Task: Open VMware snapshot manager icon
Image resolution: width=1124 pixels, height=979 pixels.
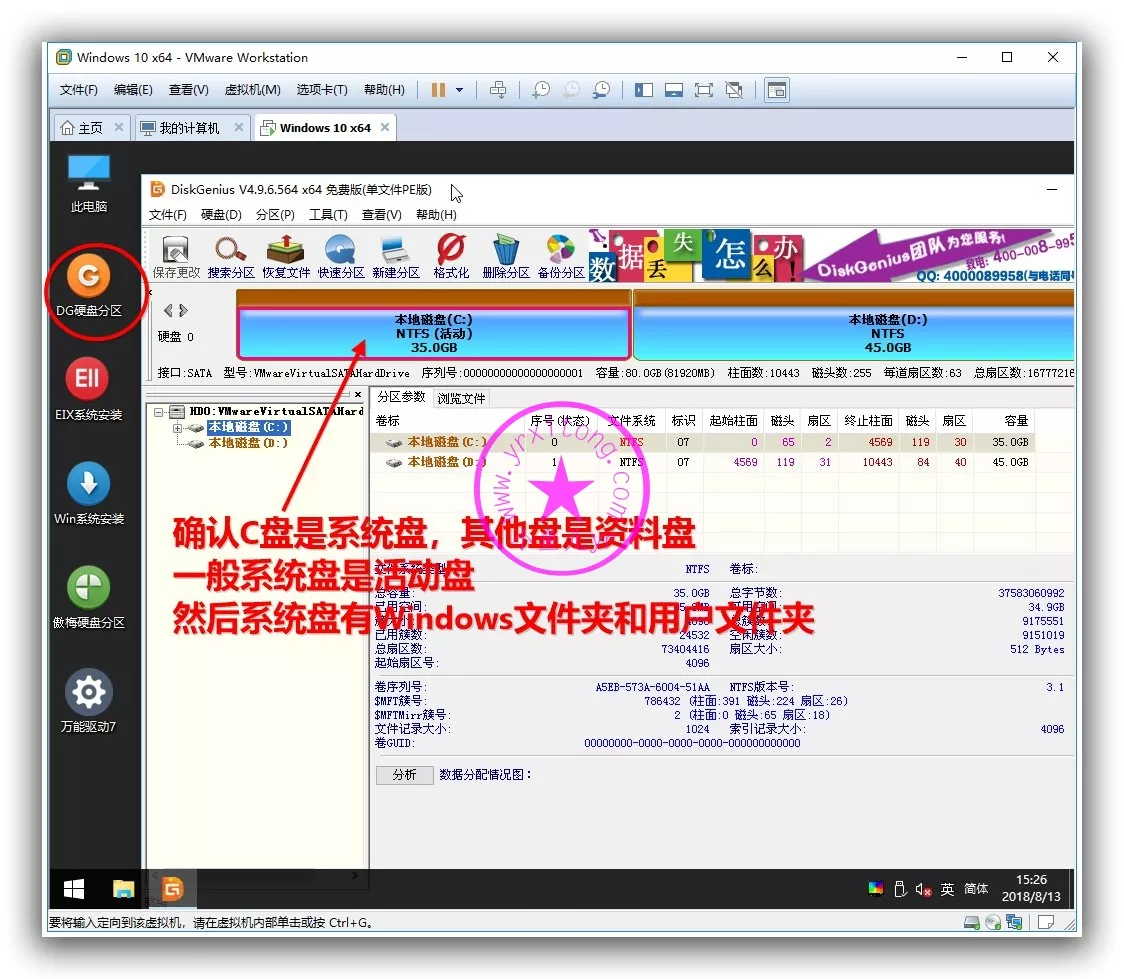Action: 601,90
